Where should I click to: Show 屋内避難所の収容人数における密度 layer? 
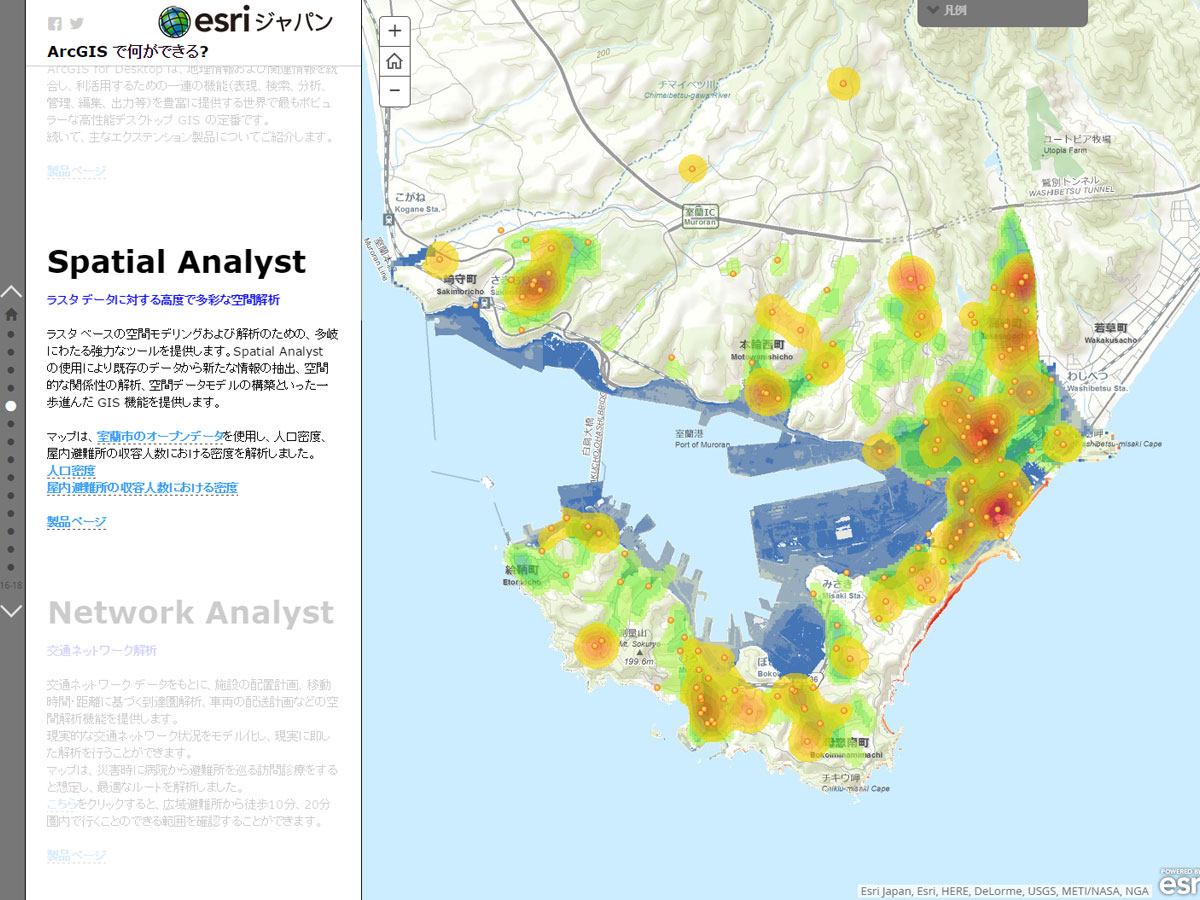pyautogui.click(x=142, y=488)
